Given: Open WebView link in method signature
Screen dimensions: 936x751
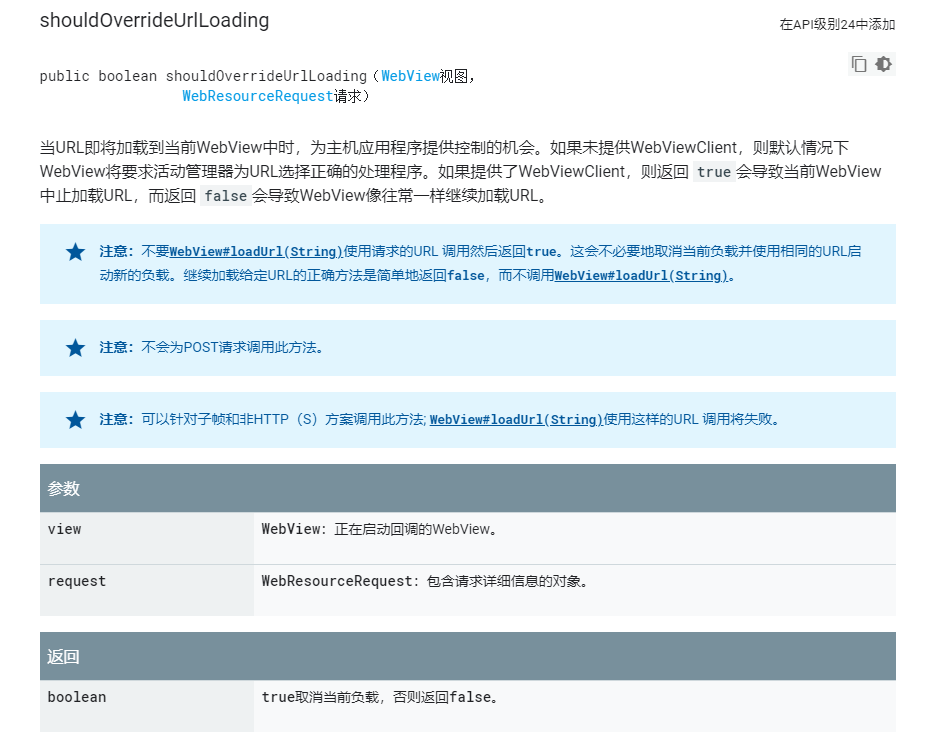Looking at the screenshot, I should click(410, 76).
